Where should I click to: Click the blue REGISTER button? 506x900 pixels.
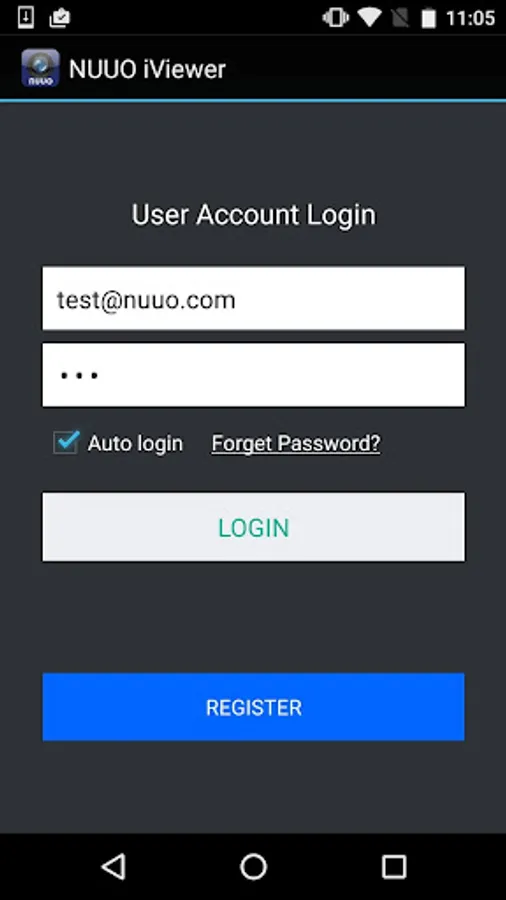(x=253, y=707)
